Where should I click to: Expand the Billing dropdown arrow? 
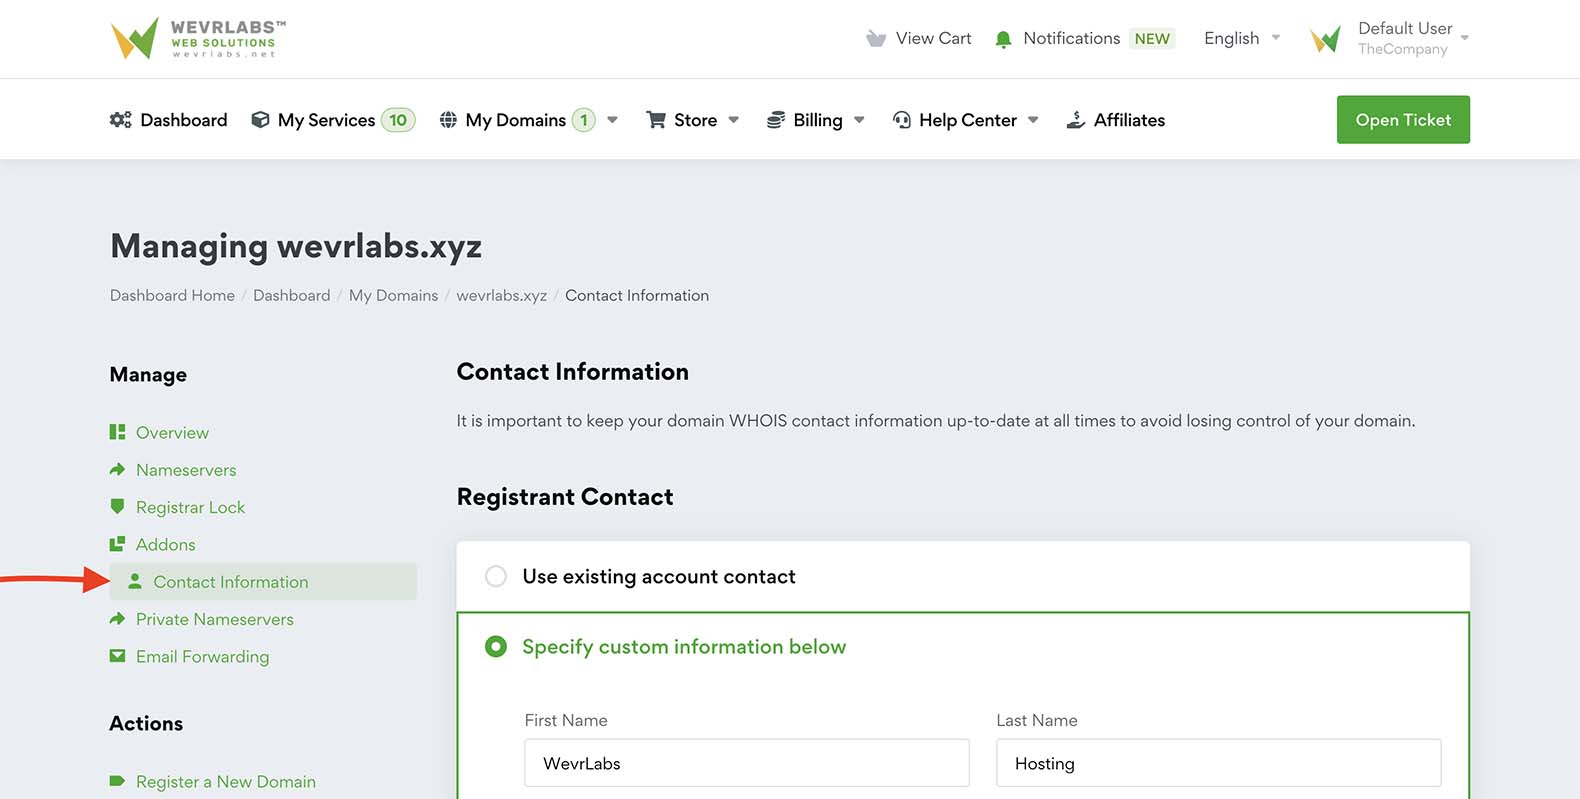[859, 120]
